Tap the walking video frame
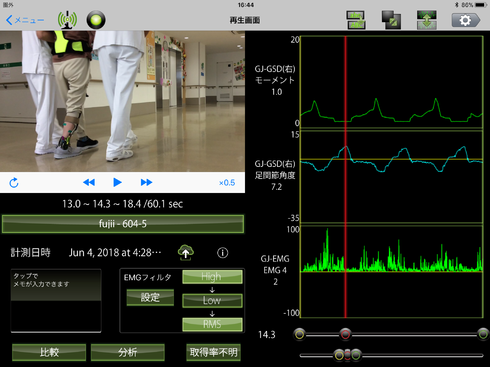Image resolution: width=490 pixels, height=367 pixels. (x=122, y=101)
